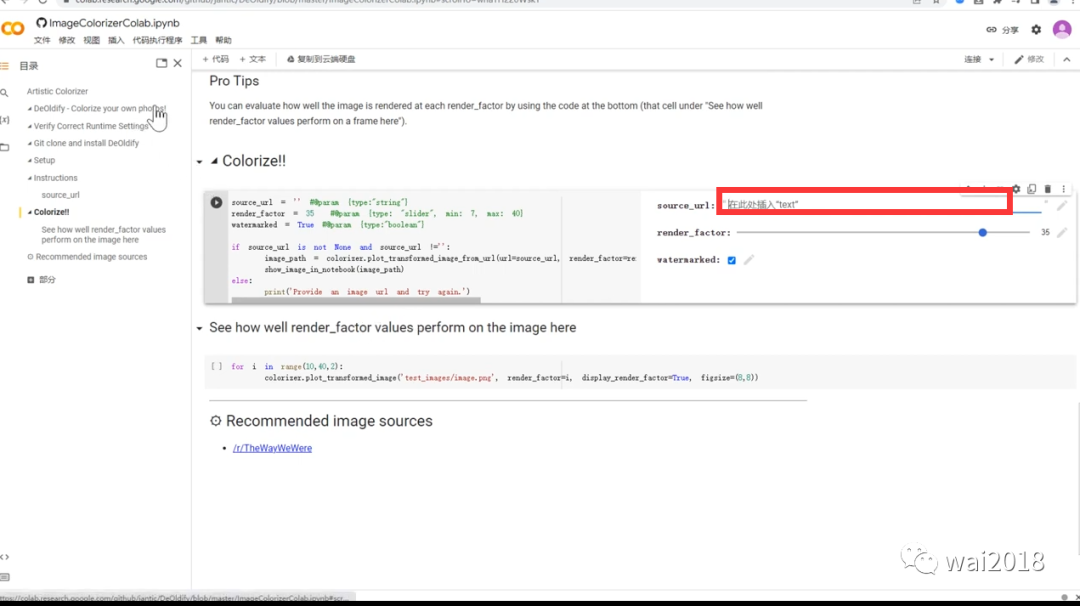This screenshot has width=1080, height=606.
Task: Open cell settings gear in cell toolbar
Action: 1016,189
